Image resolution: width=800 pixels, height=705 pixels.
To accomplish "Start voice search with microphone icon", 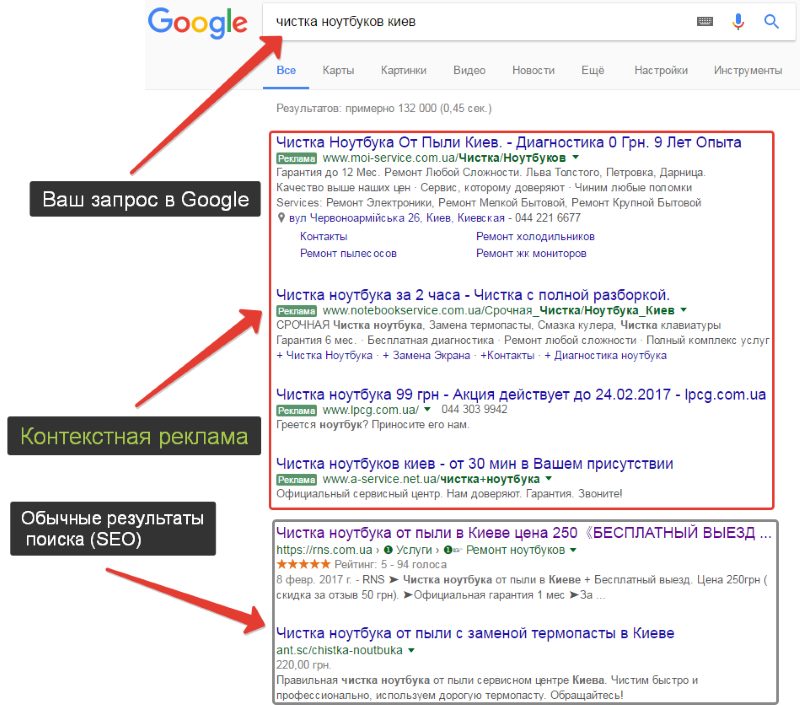I will tap(738, 21).
